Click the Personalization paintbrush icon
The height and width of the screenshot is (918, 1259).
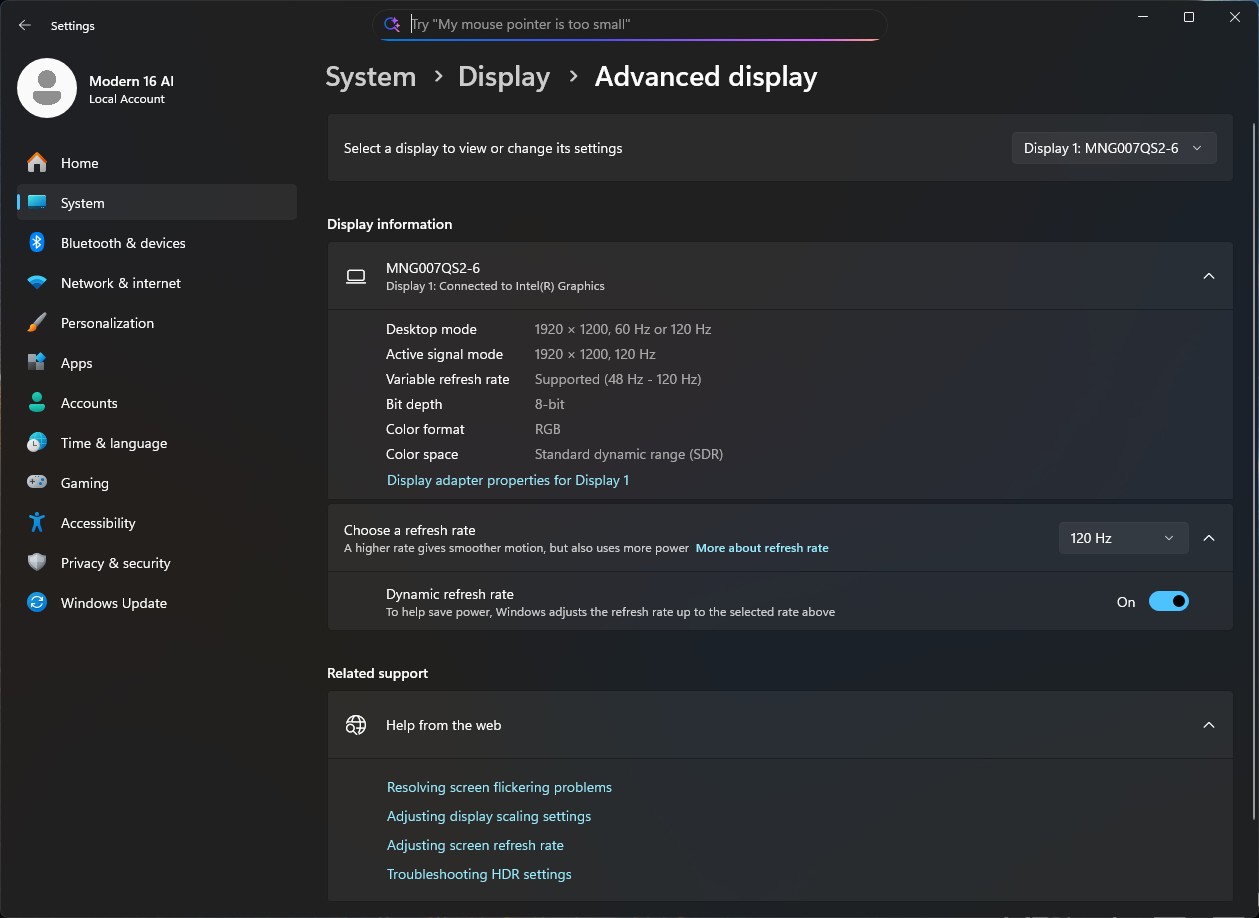(37, 323)
